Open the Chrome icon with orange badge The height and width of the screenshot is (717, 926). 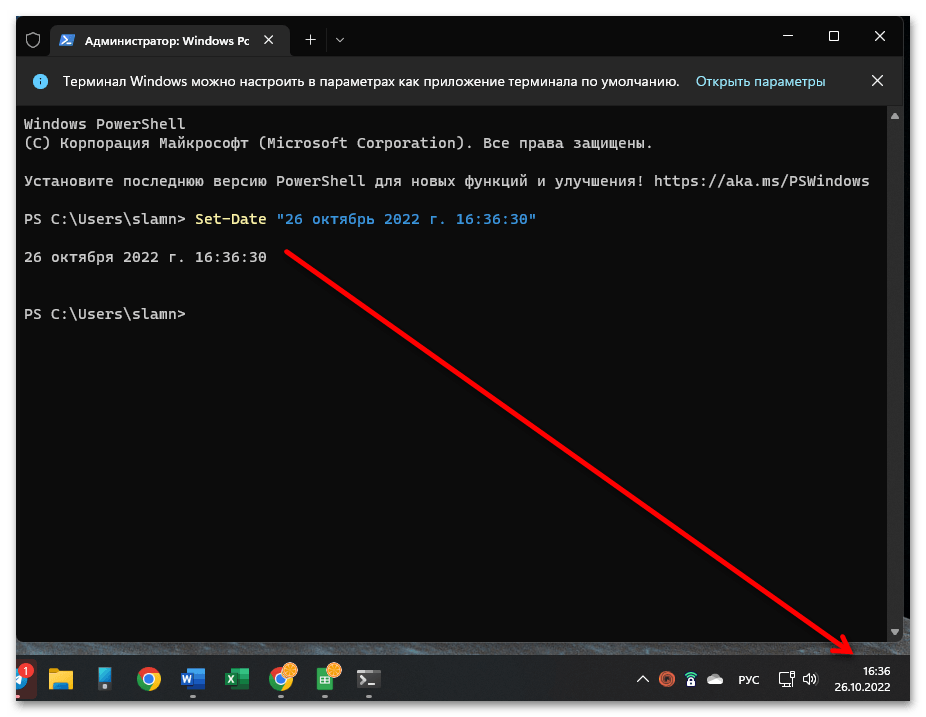pyautogui.click(x=282, y=678)
